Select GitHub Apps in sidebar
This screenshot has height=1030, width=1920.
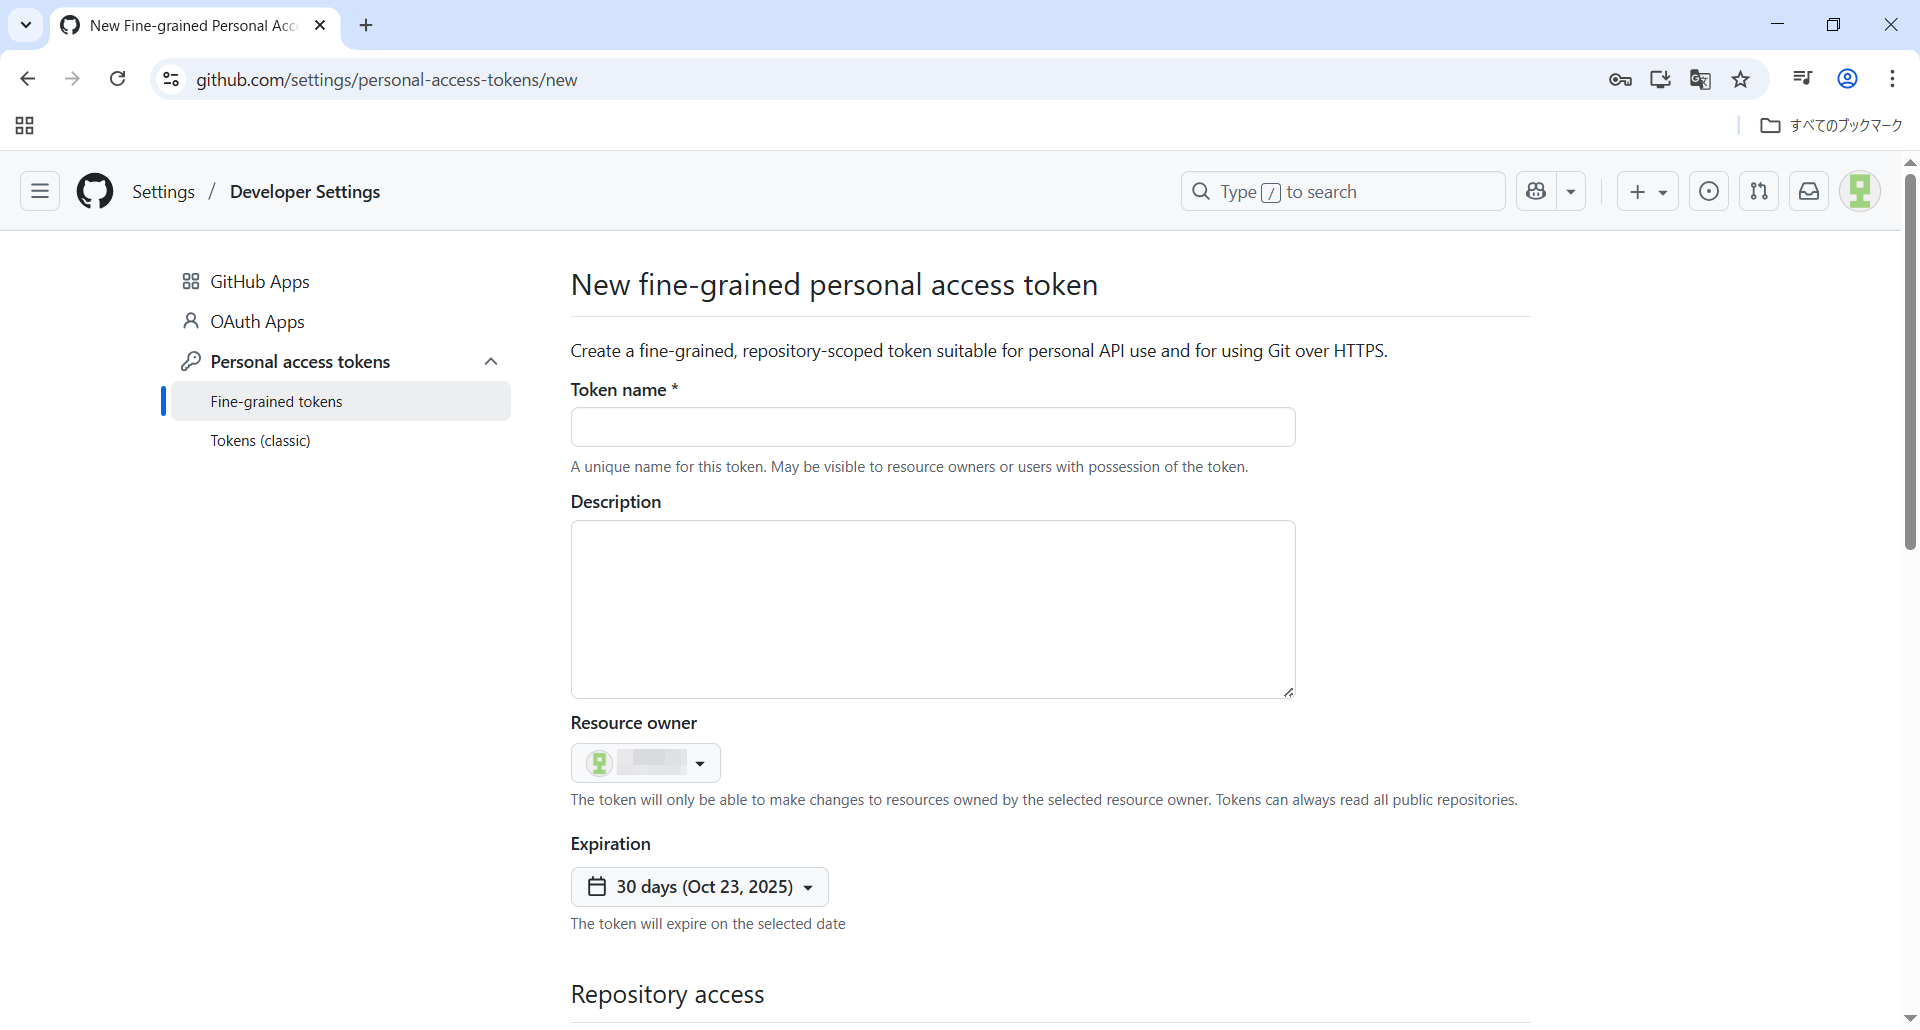click(259, 282)
